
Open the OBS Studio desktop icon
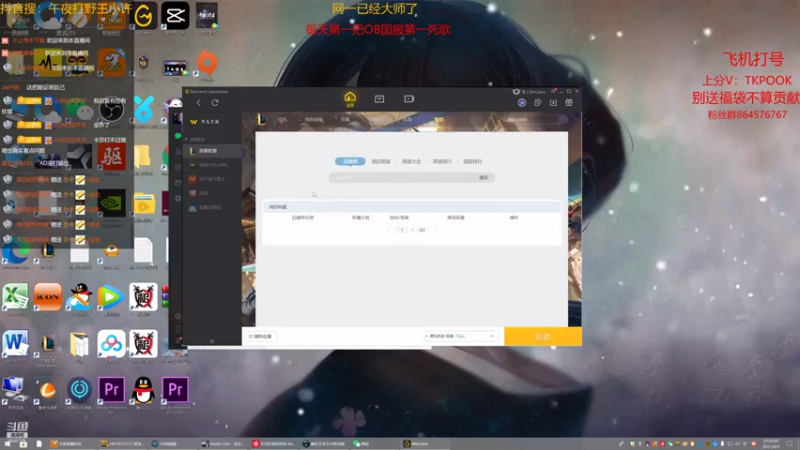coord(111,110)
